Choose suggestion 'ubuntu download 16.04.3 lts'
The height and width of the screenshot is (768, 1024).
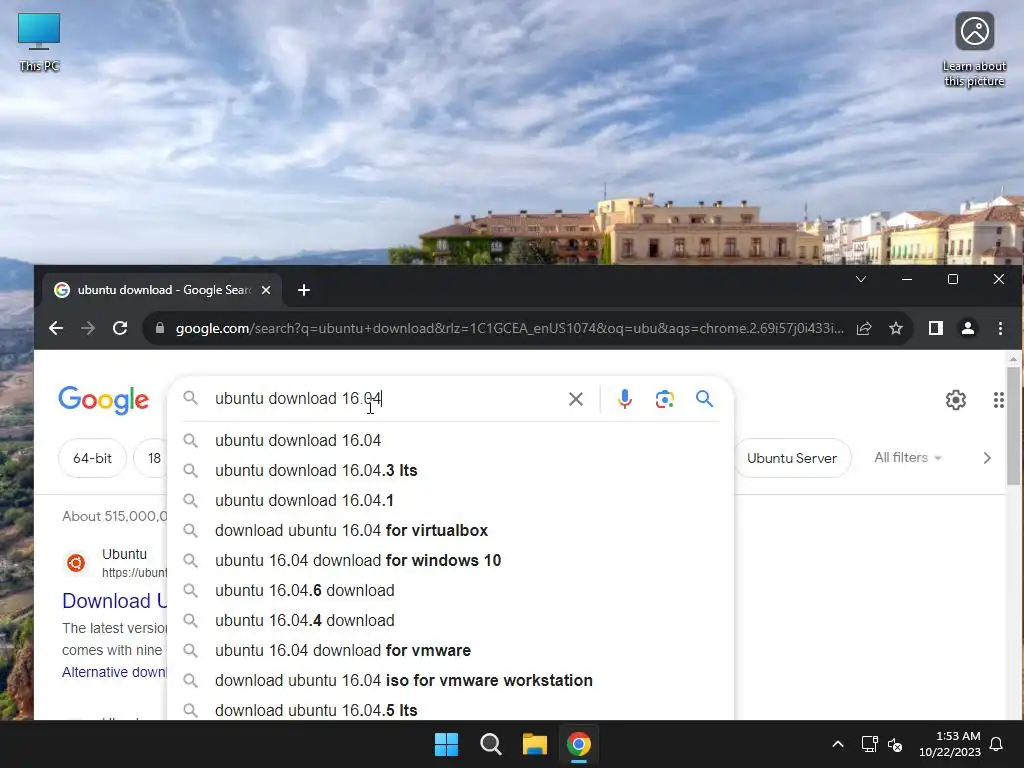coord(451,470)
